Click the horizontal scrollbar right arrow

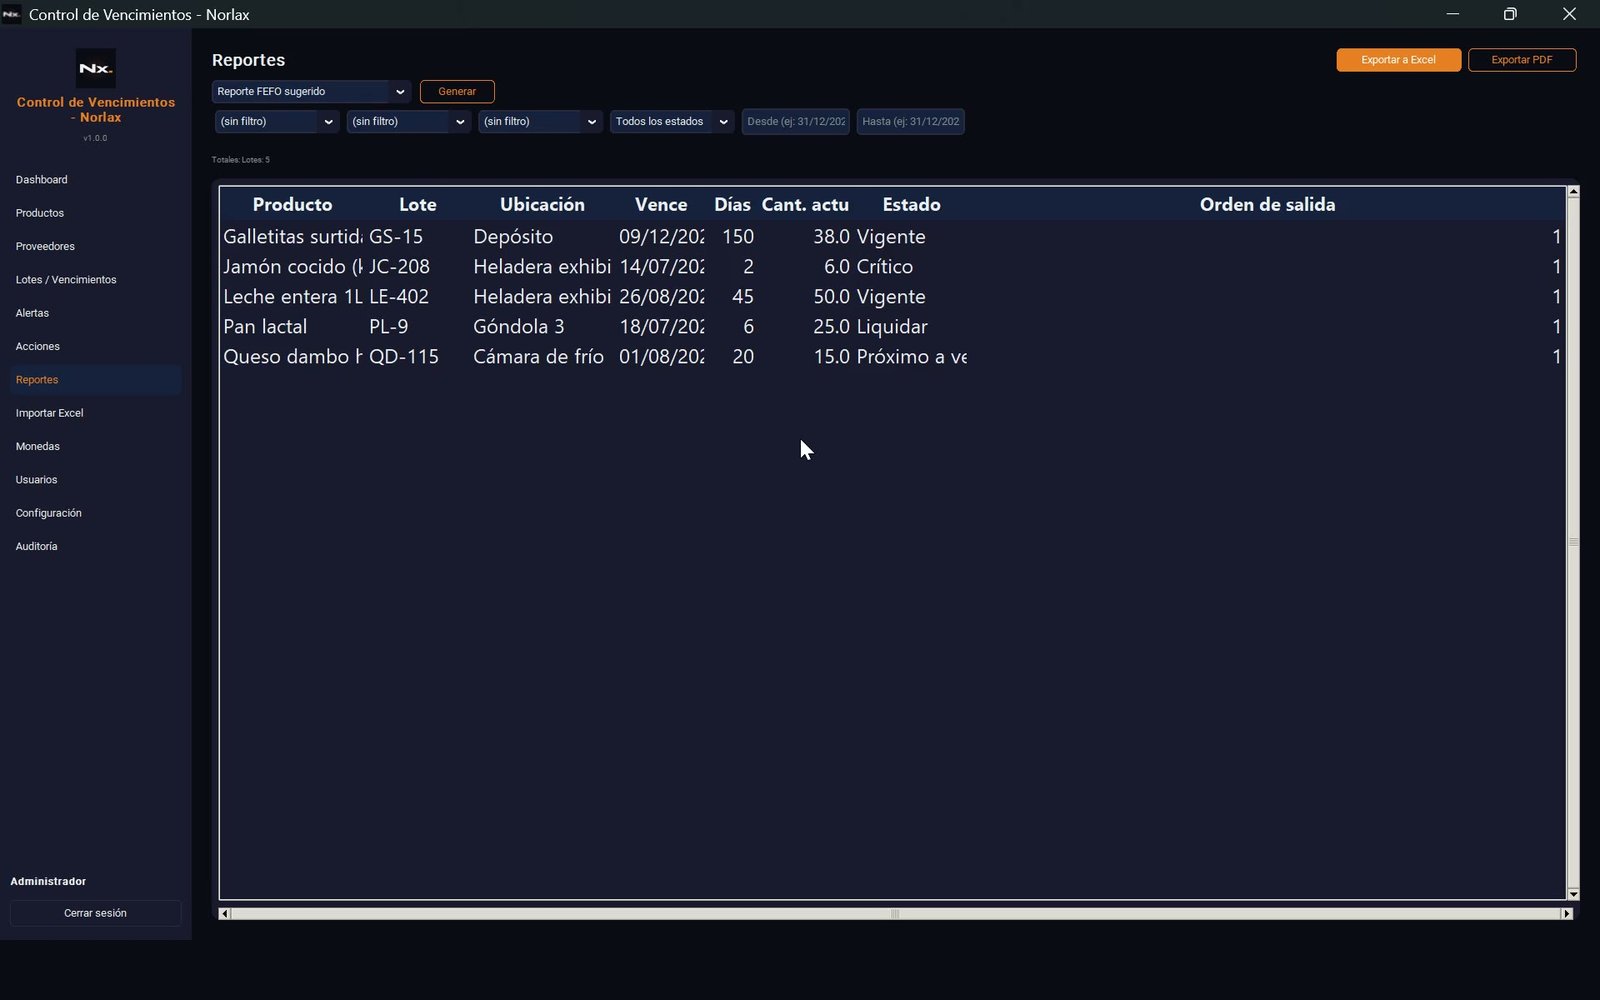(1567, 913)
